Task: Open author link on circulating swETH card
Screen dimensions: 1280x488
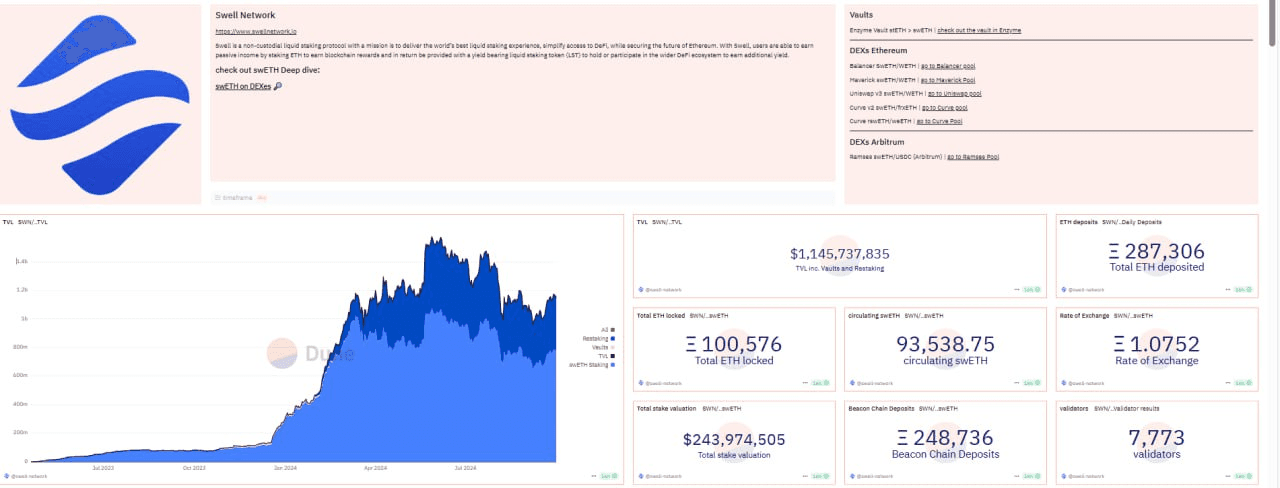Action: click(x=870, y=383)
